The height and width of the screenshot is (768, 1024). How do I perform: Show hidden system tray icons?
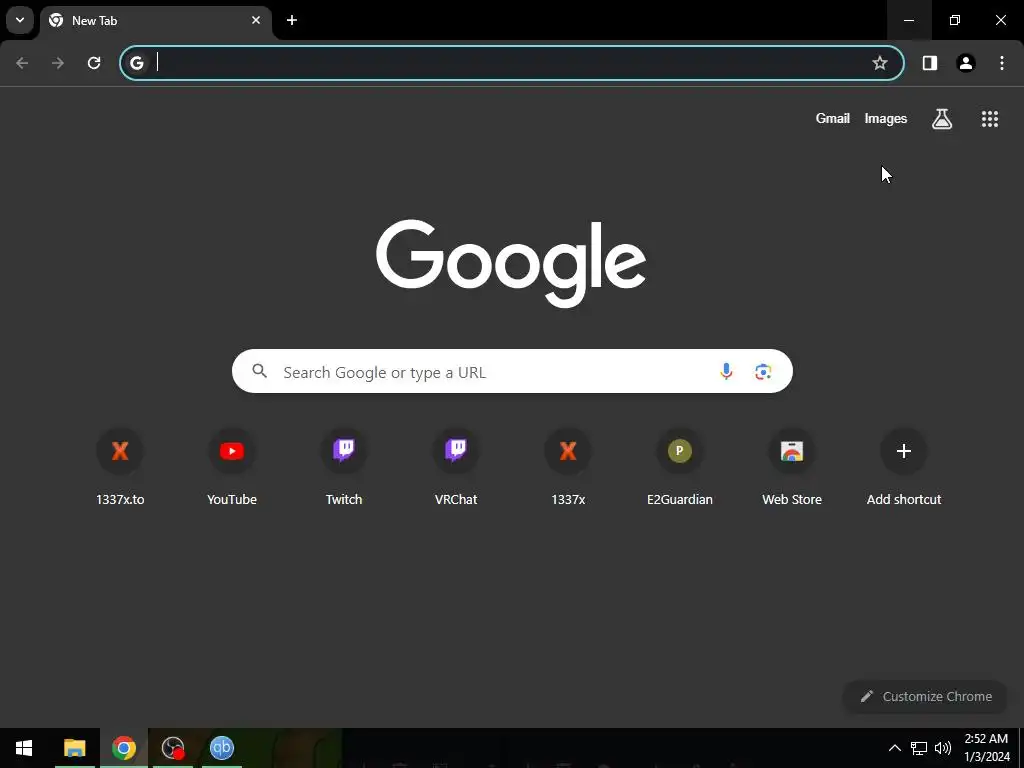895,748
